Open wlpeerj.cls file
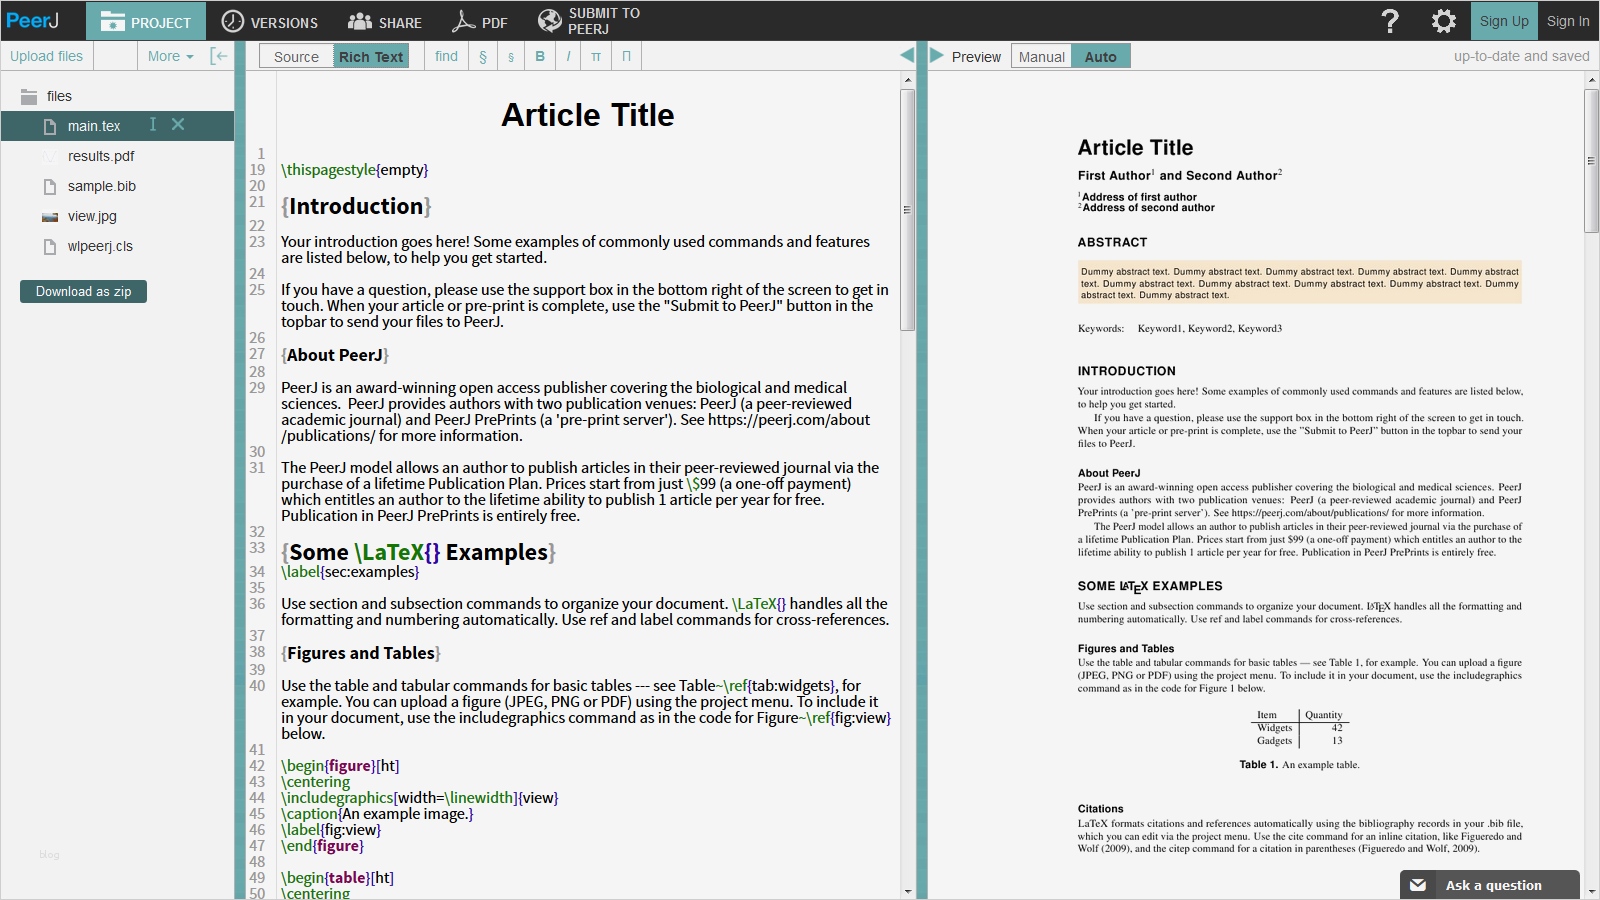The height and width of the screenshot is (900, 1600). pos(100,246)
